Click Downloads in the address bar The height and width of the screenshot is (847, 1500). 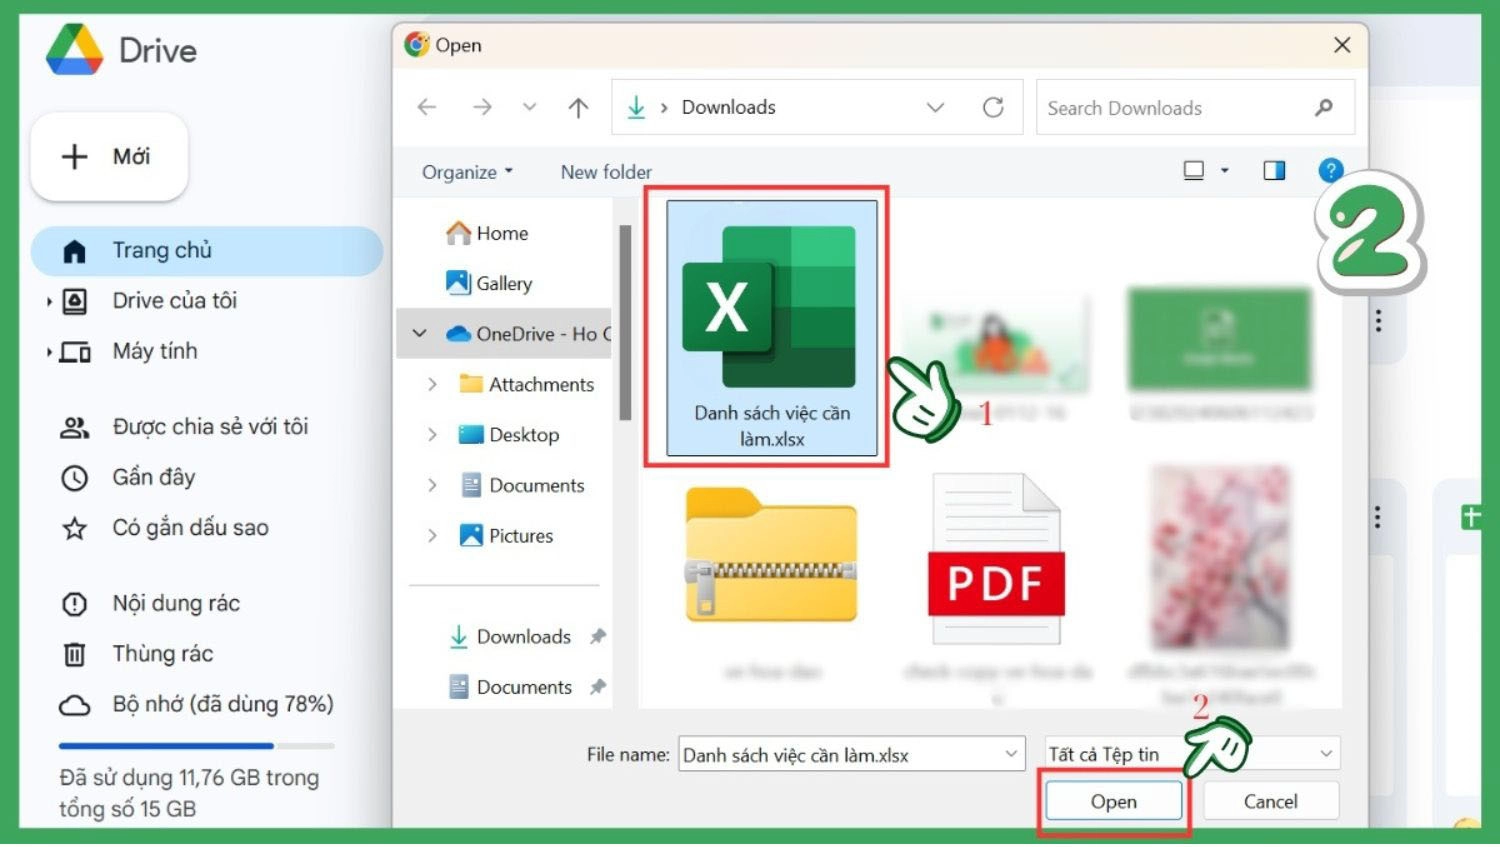(x=728, y=107)
